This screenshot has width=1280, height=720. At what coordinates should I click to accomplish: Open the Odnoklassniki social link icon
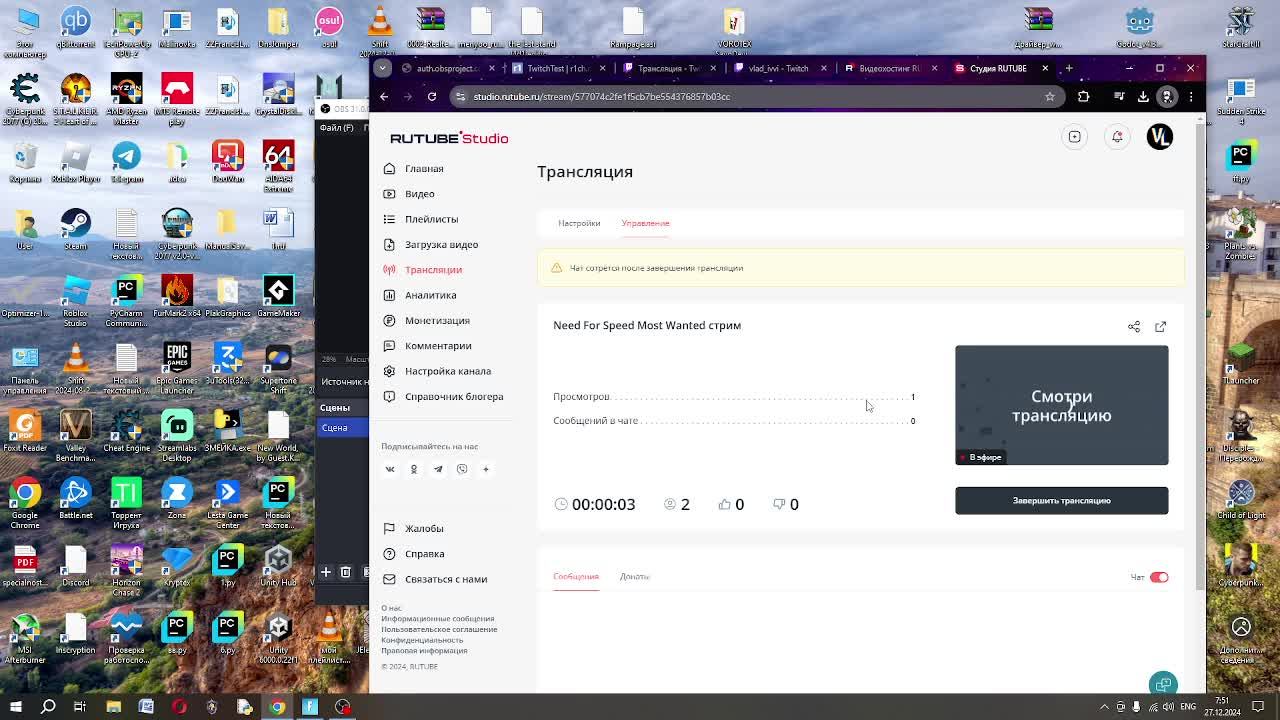(x=414, y=469)
